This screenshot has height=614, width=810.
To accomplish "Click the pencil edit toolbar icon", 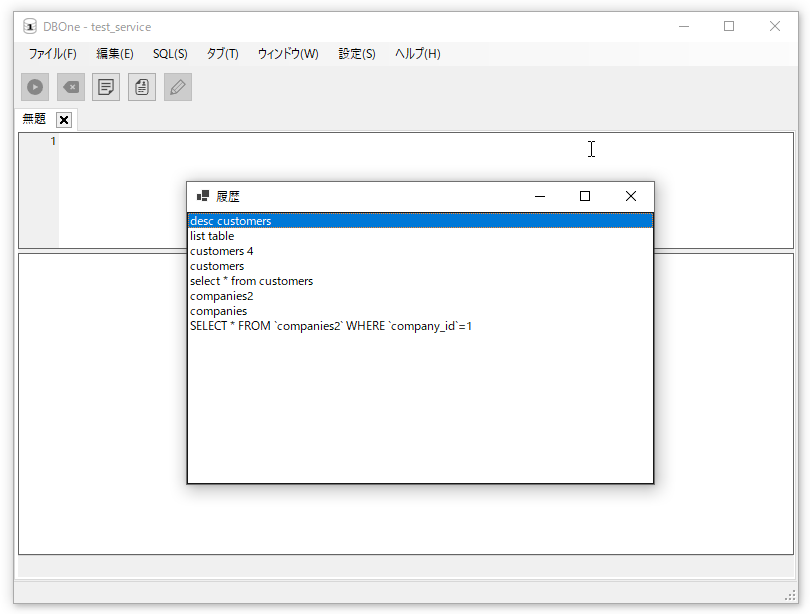I will 178,87.
